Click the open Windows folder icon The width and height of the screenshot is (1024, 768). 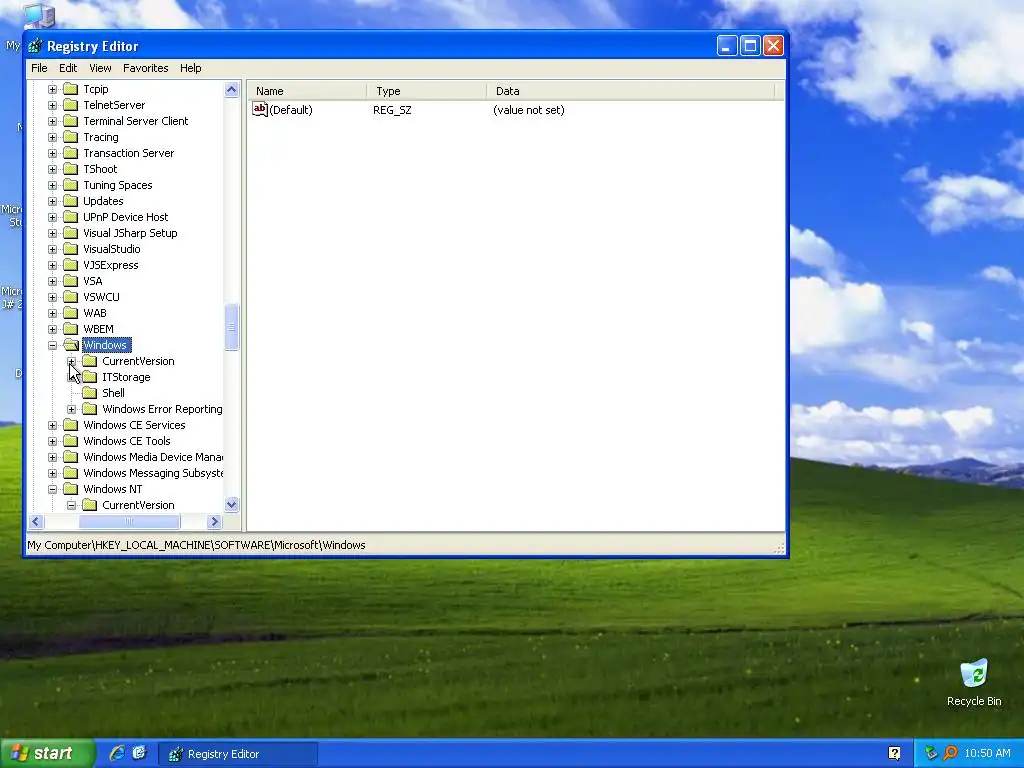click(71, 345)
